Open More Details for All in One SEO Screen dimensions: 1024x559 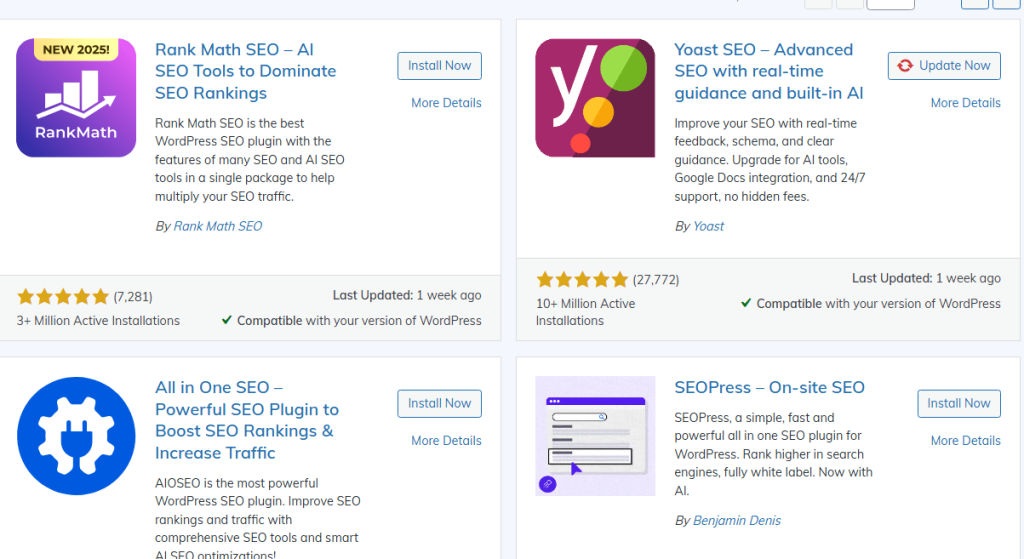tap(446, 441)
